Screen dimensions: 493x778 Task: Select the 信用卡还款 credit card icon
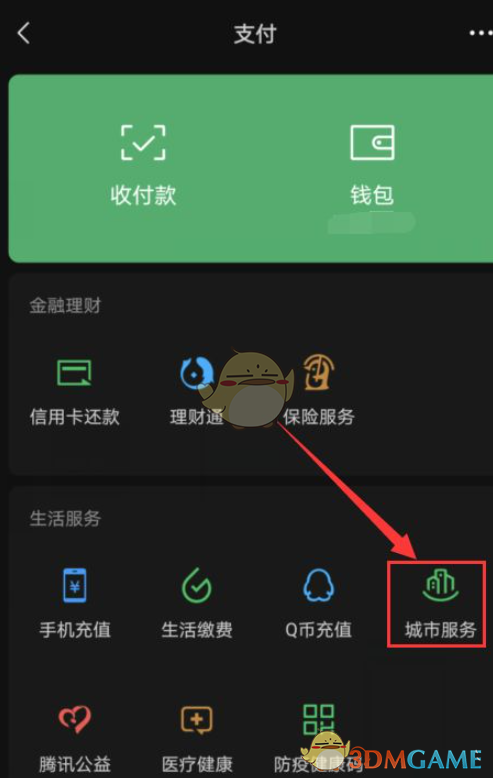pos(74,373)
